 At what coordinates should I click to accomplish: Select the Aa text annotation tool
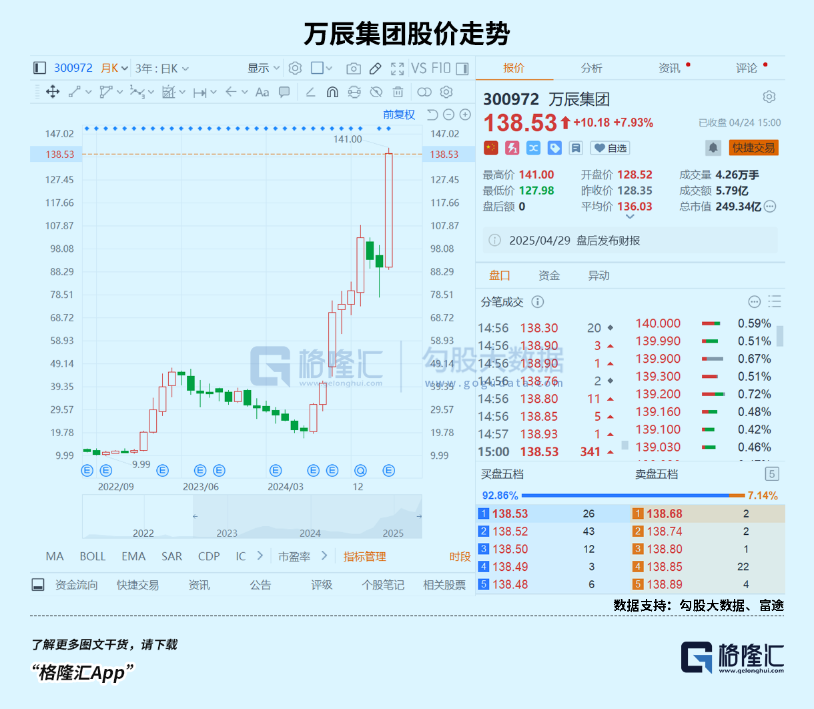coord(261,92)
